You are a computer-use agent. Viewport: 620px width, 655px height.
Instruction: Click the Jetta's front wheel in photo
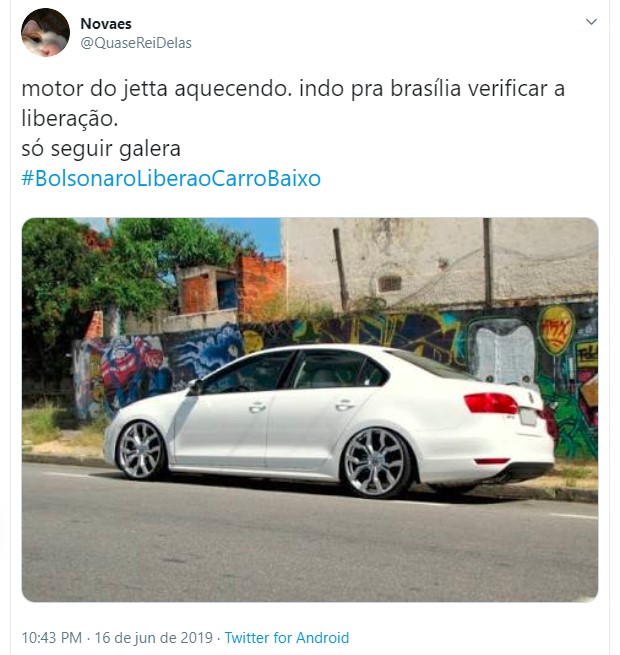pyautogui.click(x=141, y=450)
